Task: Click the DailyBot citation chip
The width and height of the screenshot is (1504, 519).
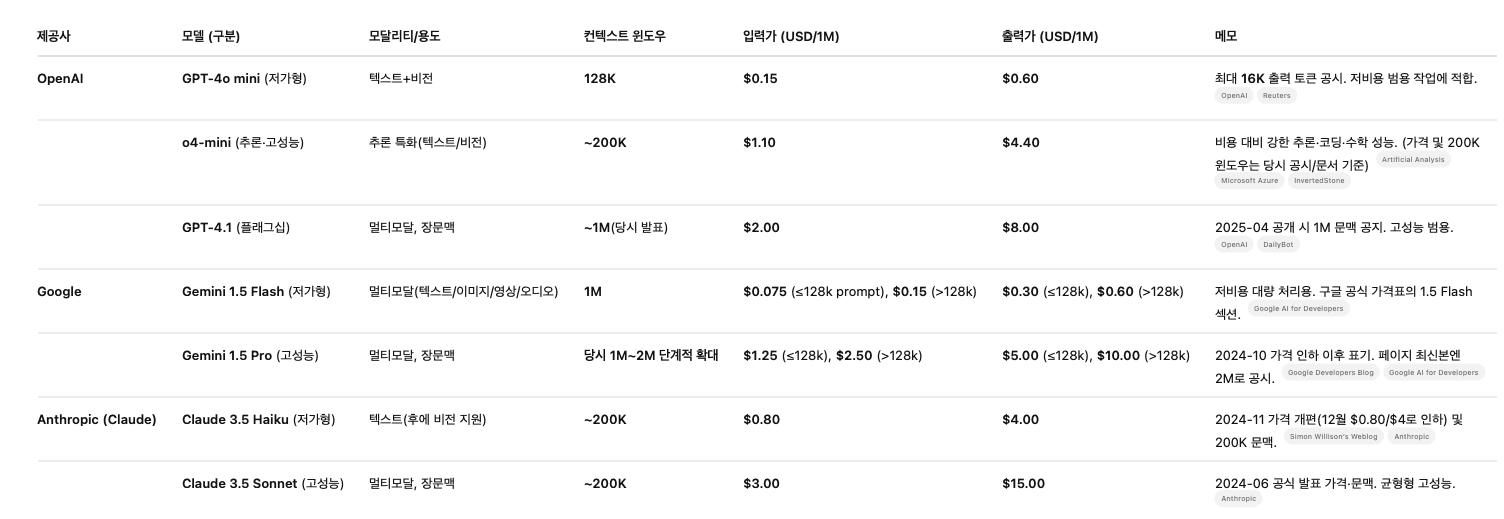Action: [x=1277, y=244]
